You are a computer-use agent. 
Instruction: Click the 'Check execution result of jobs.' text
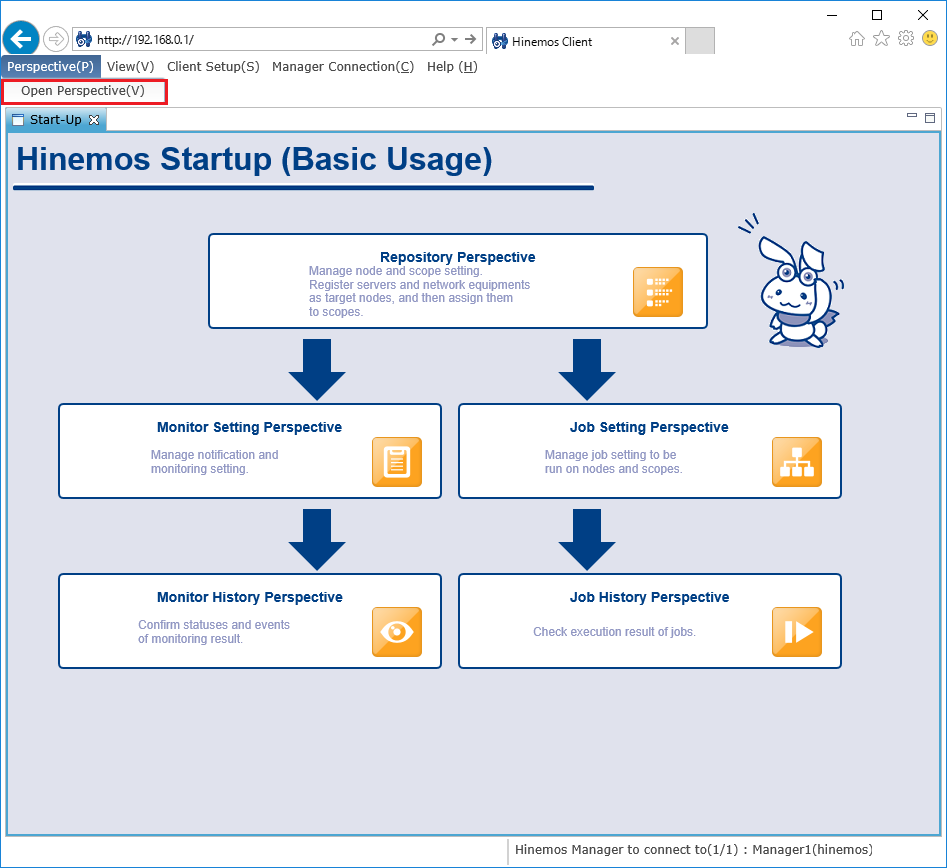[614, 632]
